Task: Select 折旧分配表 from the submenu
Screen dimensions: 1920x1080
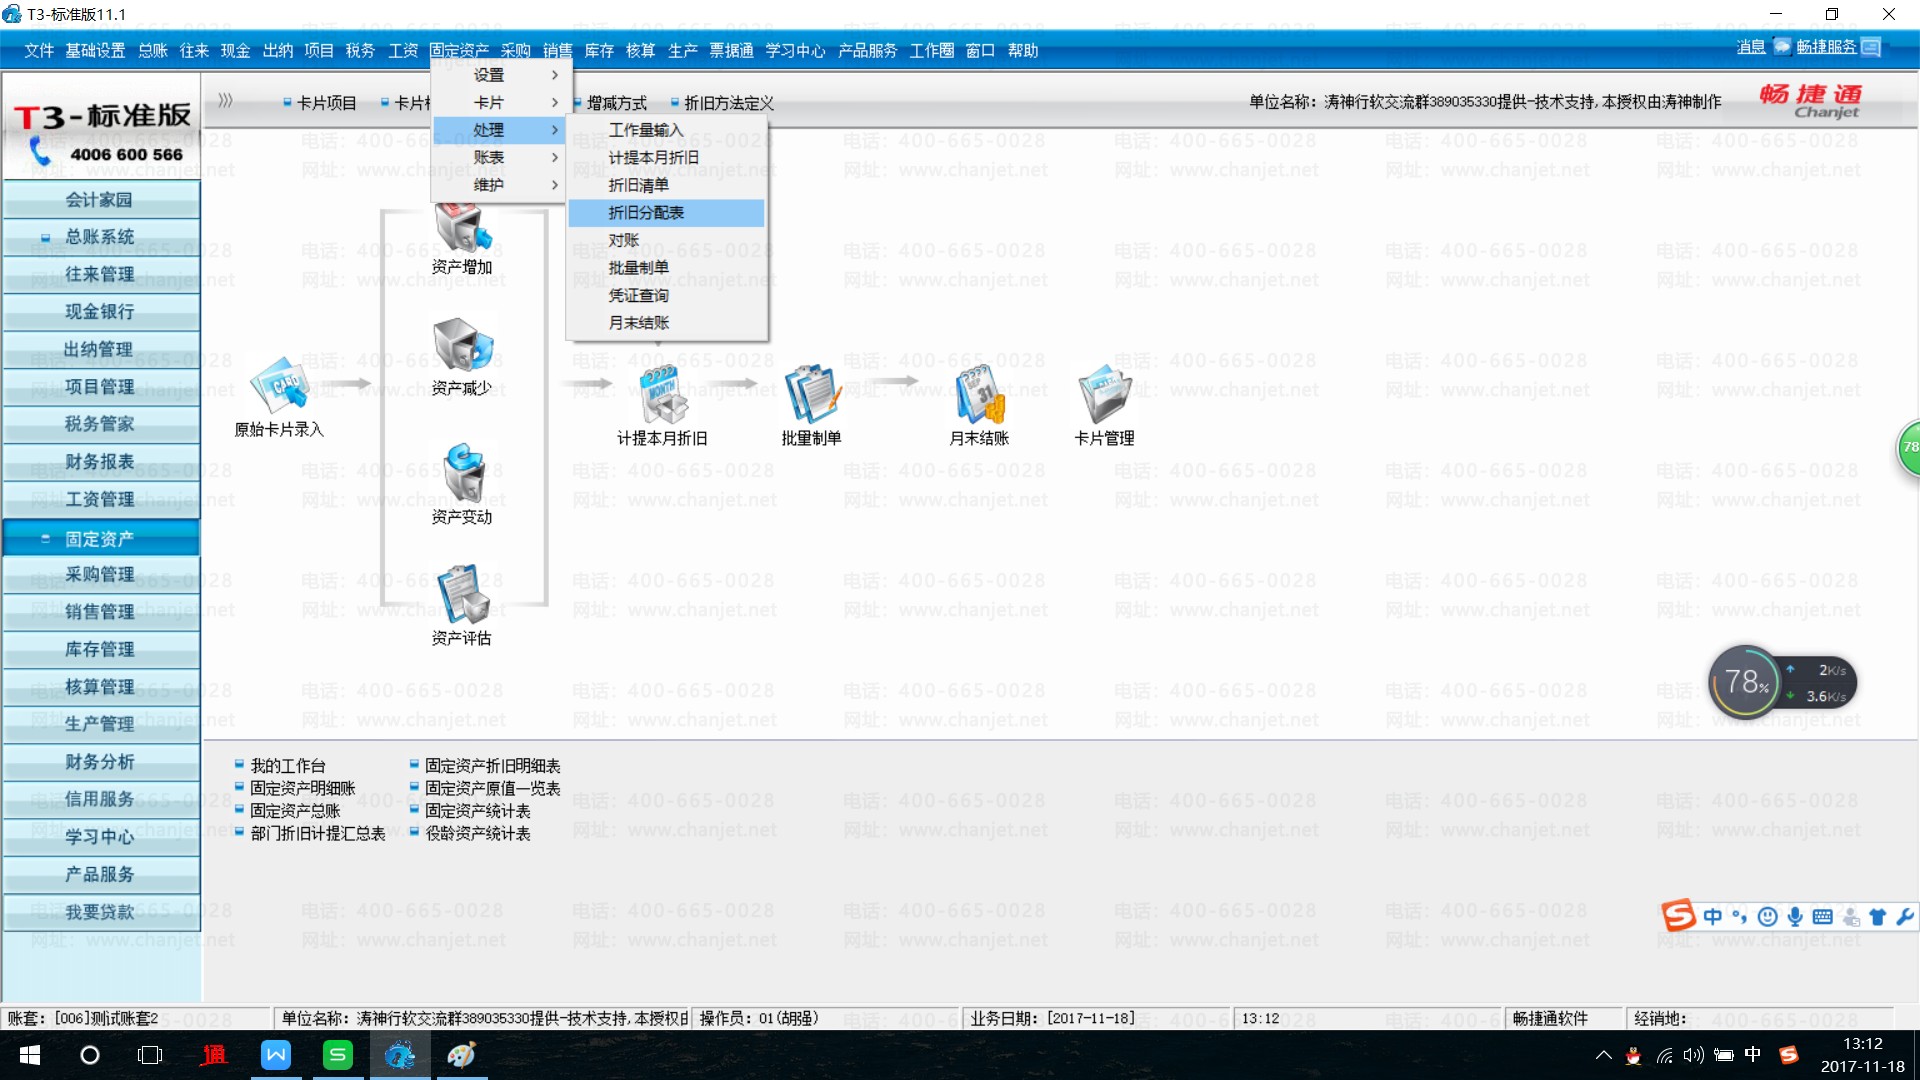Action: click(646, 213)
